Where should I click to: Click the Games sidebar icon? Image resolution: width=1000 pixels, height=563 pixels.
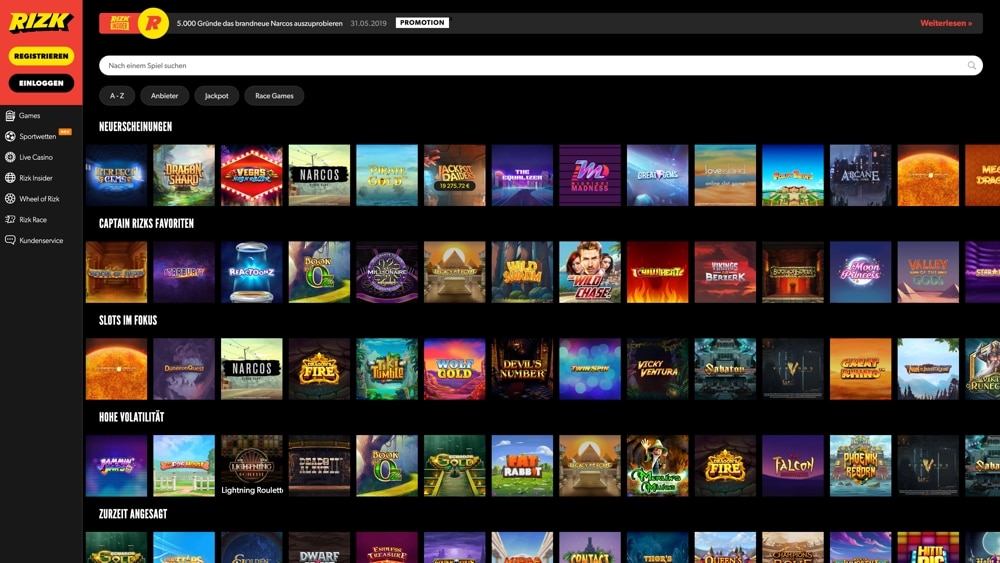pyautogui.click(x=10, y=115)
